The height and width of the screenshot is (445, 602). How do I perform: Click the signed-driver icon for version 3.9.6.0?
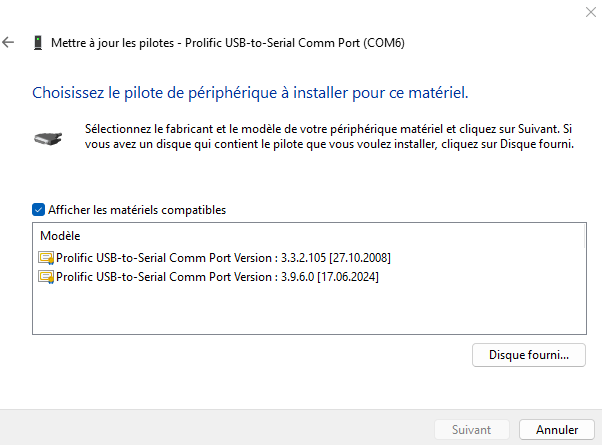(46, 277)
